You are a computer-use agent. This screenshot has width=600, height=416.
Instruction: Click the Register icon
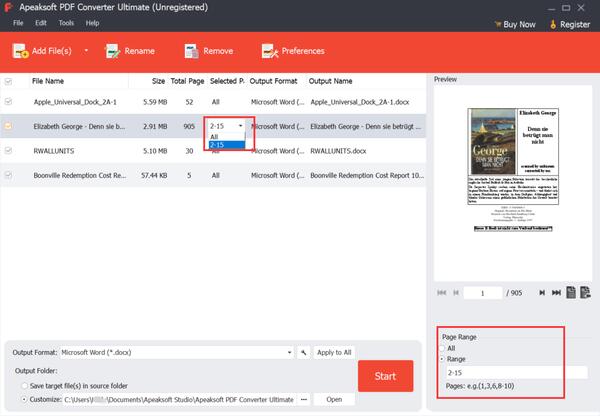coord(553,22)
